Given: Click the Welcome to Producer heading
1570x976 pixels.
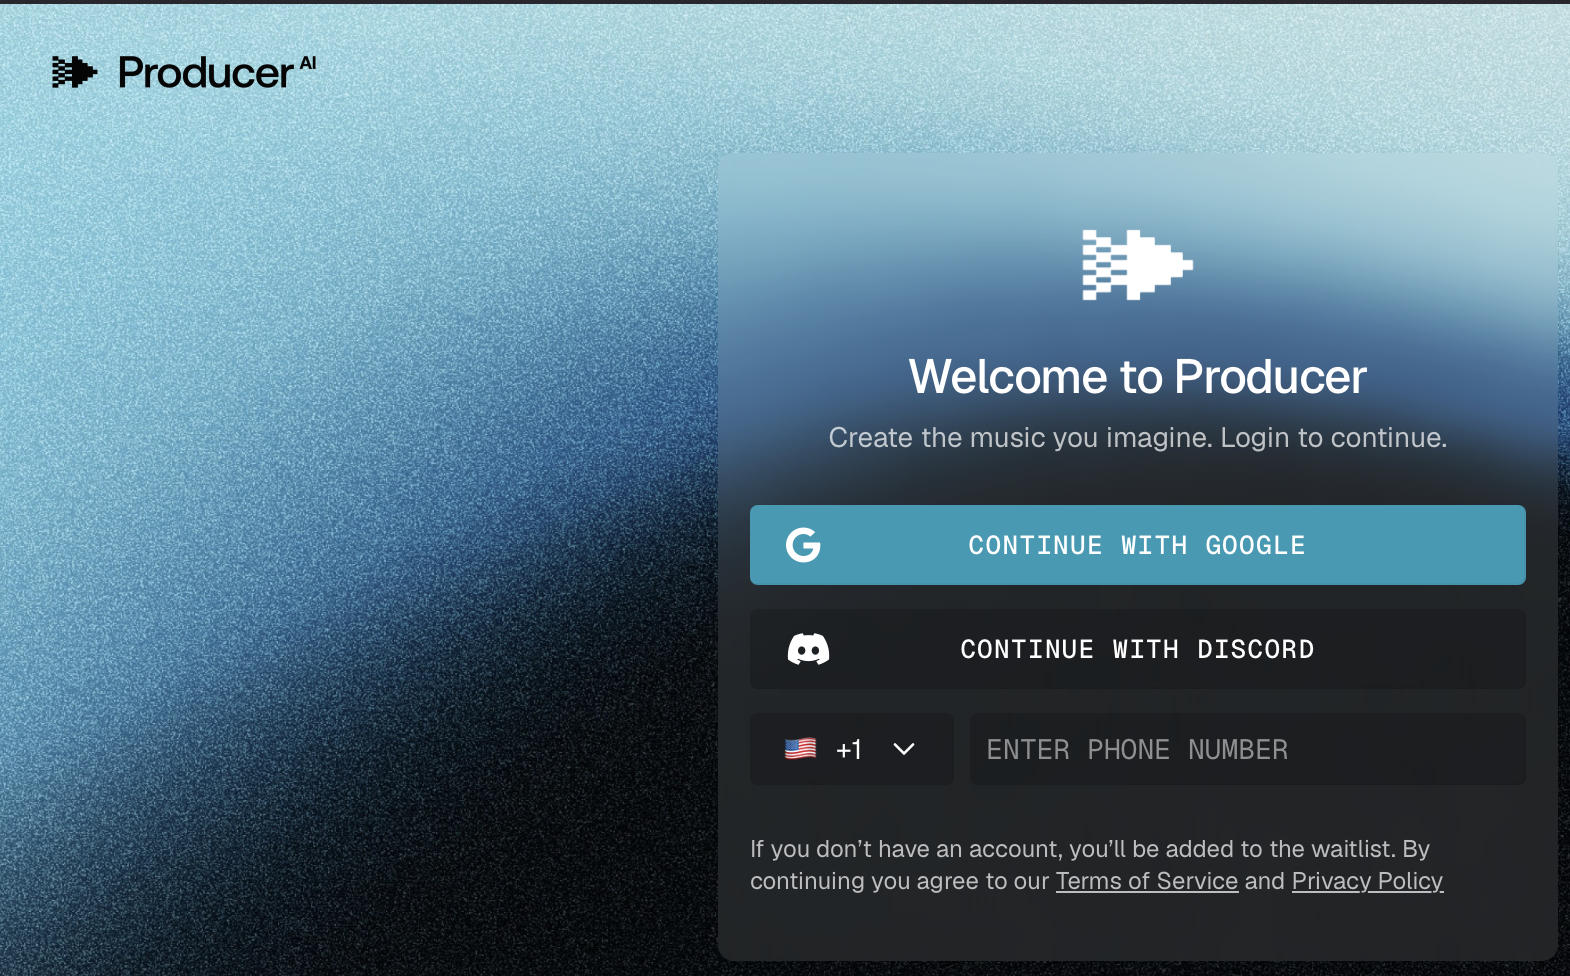Looking at the screenshot, I should coord(1137,377).
